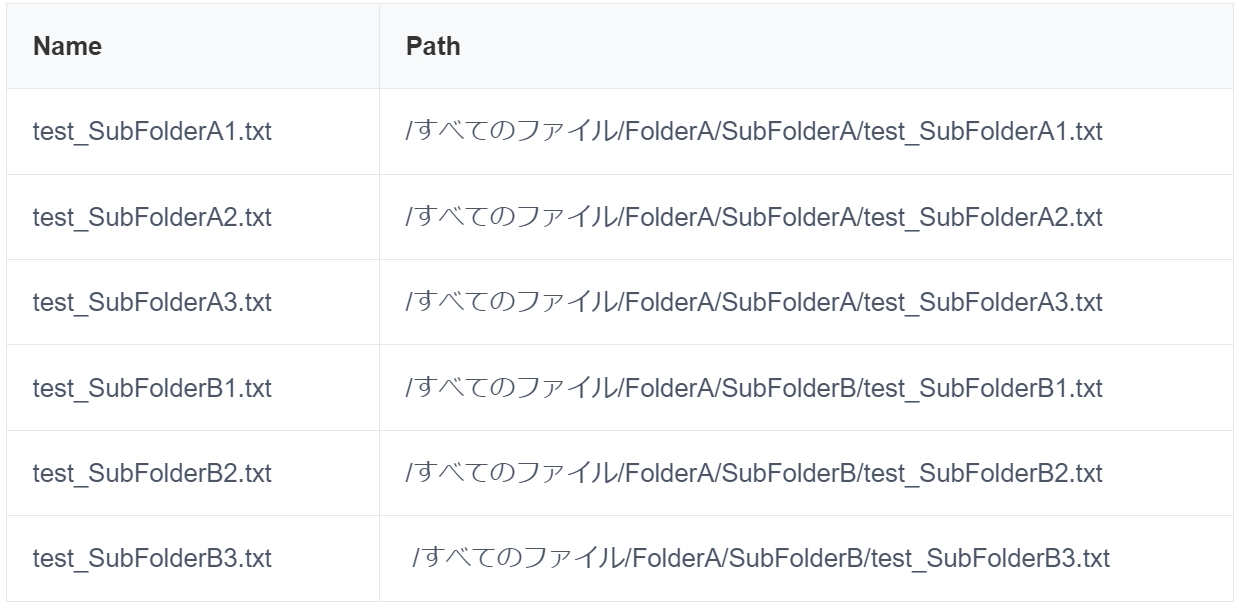Click the full path ending in test_SubFolderA1.txt
The image size is (1239, 608).
click(x=753, y=132)
